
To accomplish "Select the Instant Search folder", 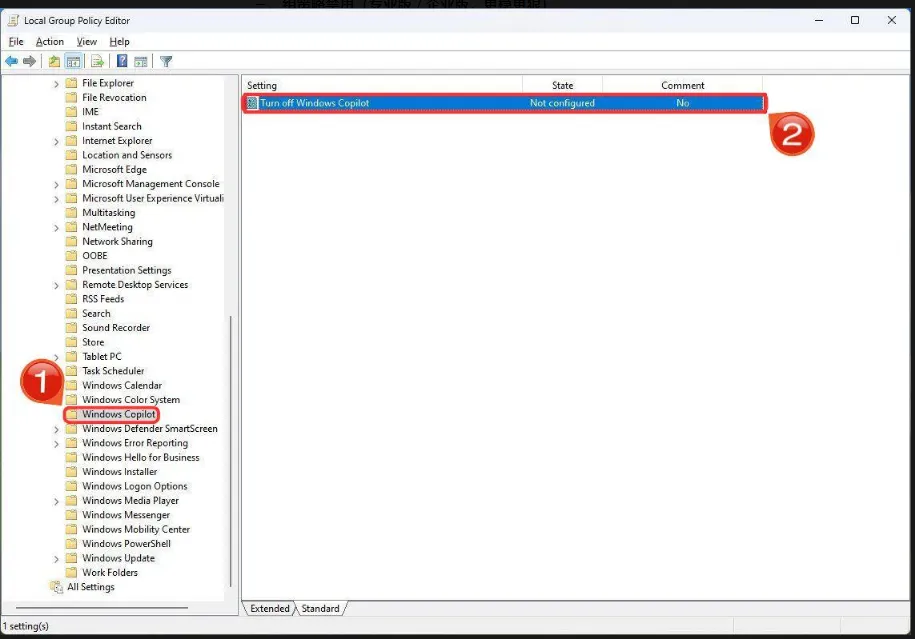I will click(x=111, y=126).
